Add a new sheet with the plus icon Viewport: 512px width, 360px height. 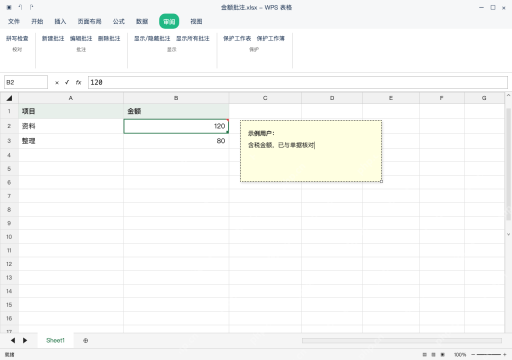click(x=86, y=340)
